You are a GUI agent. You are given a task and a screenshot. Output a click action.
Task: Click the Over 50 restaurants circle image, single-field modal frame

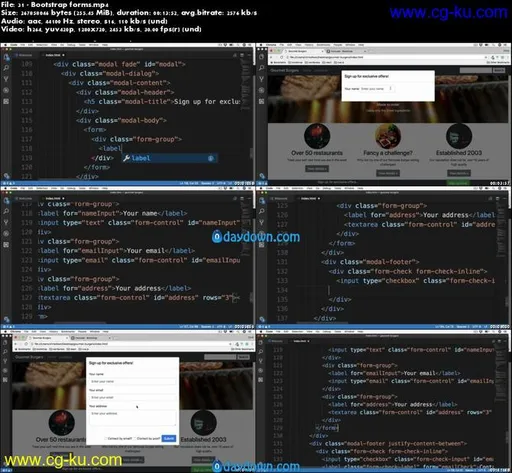[317, 136]
